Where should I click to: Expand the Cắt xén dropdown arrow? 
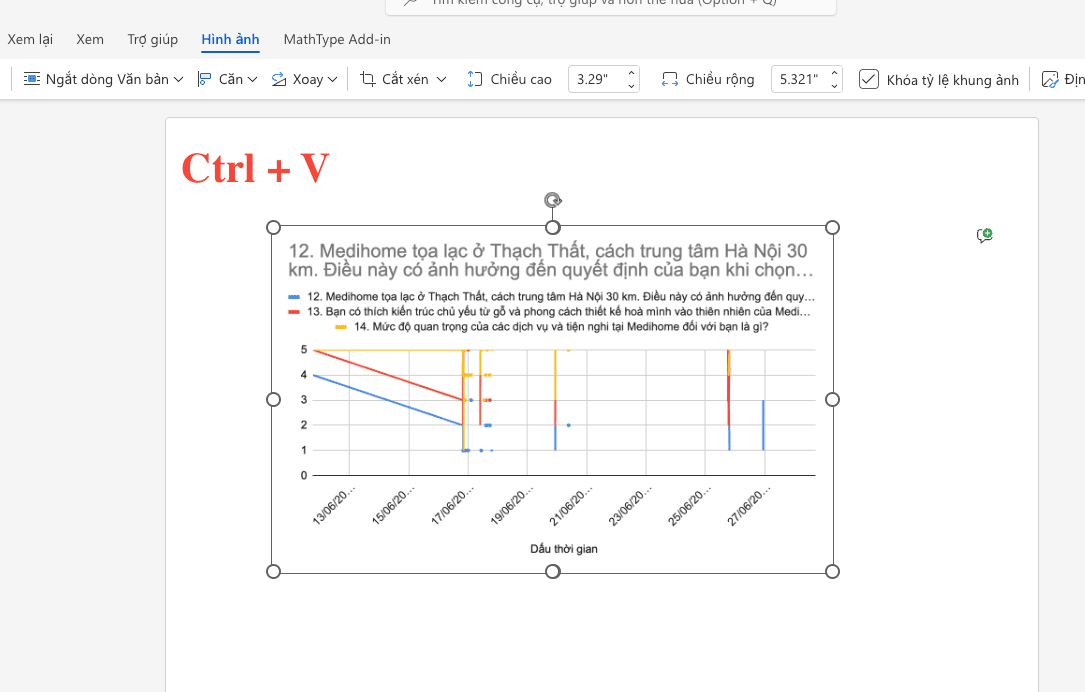[441, 80]
